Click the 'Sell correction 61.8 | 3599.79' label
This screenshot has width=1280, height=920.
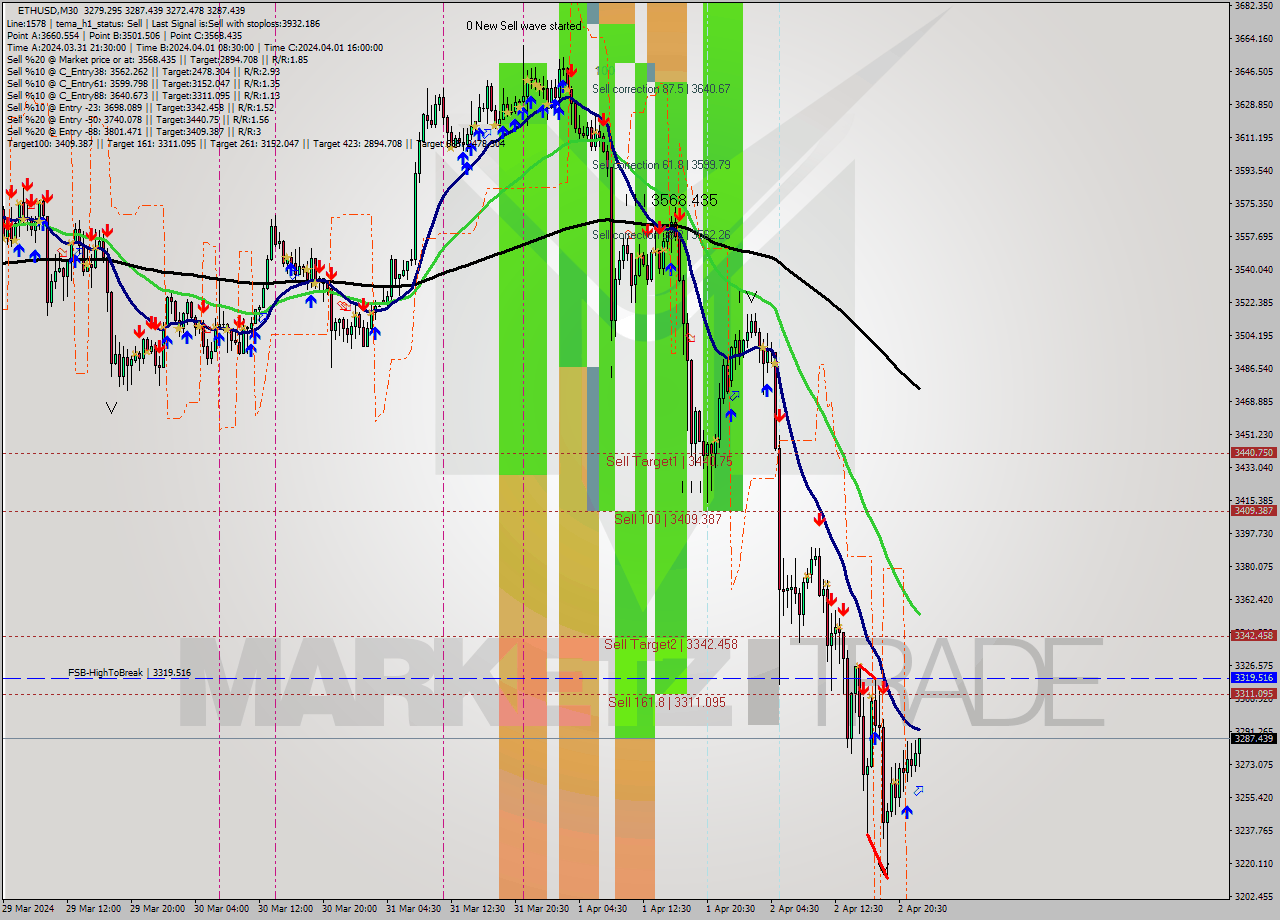click(x=661, y=165)
